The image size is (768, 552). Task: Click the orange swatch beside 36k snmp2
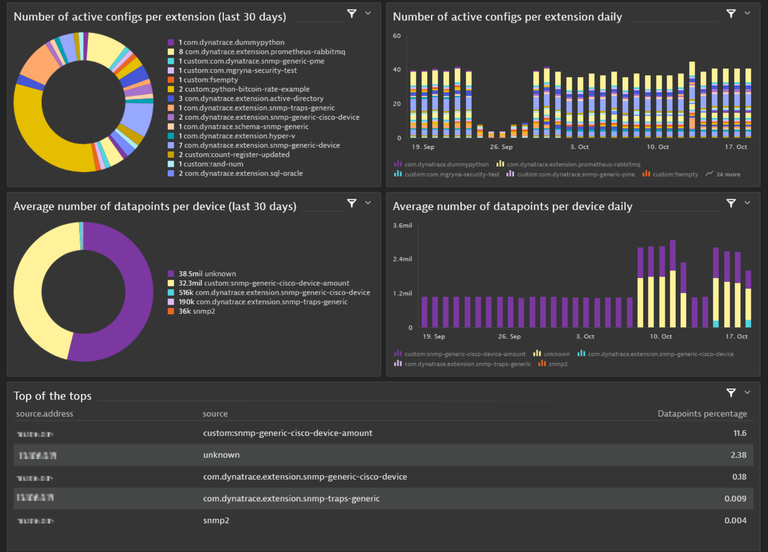[x=171, y=311]
